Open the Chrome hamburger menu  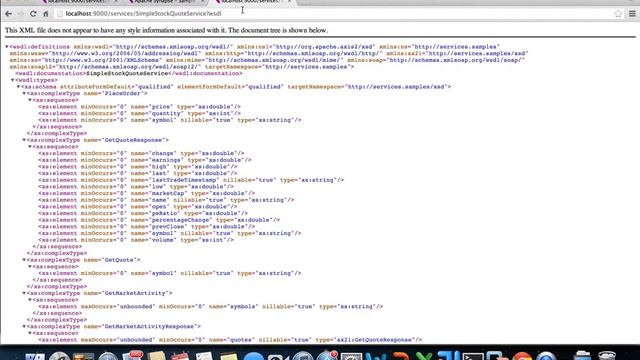[632, 13]
